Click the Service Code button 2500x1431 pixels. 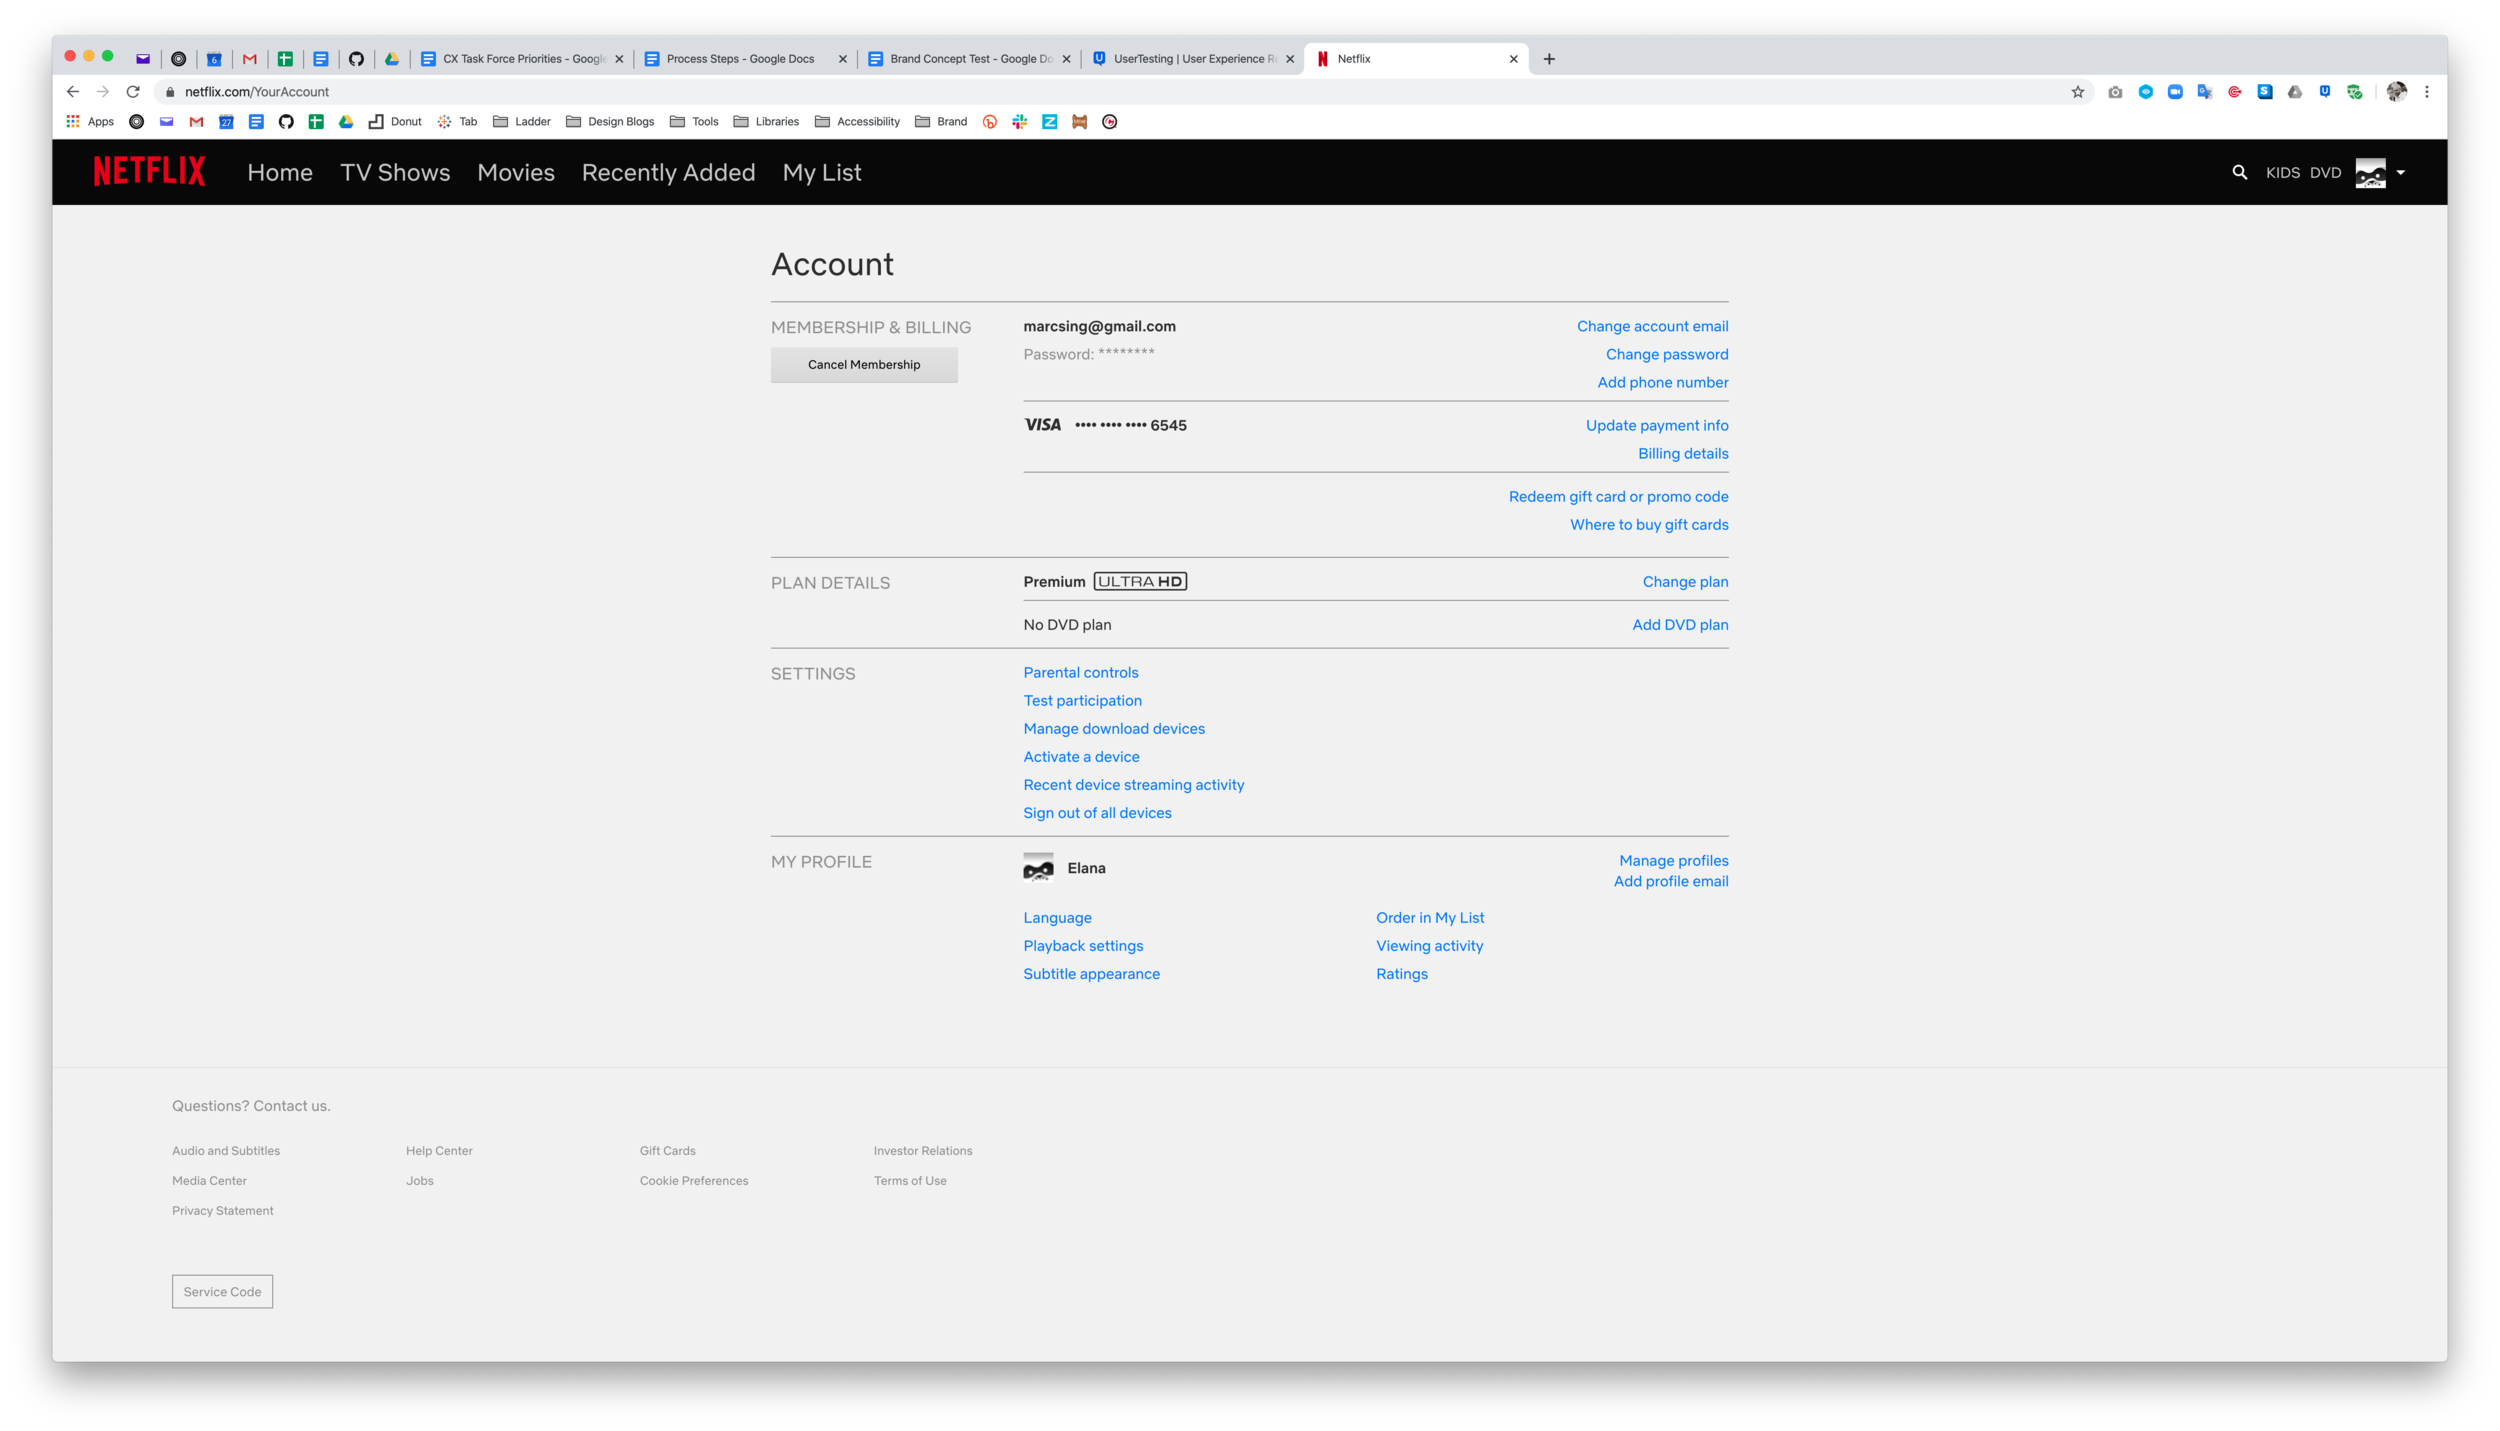222,1292
